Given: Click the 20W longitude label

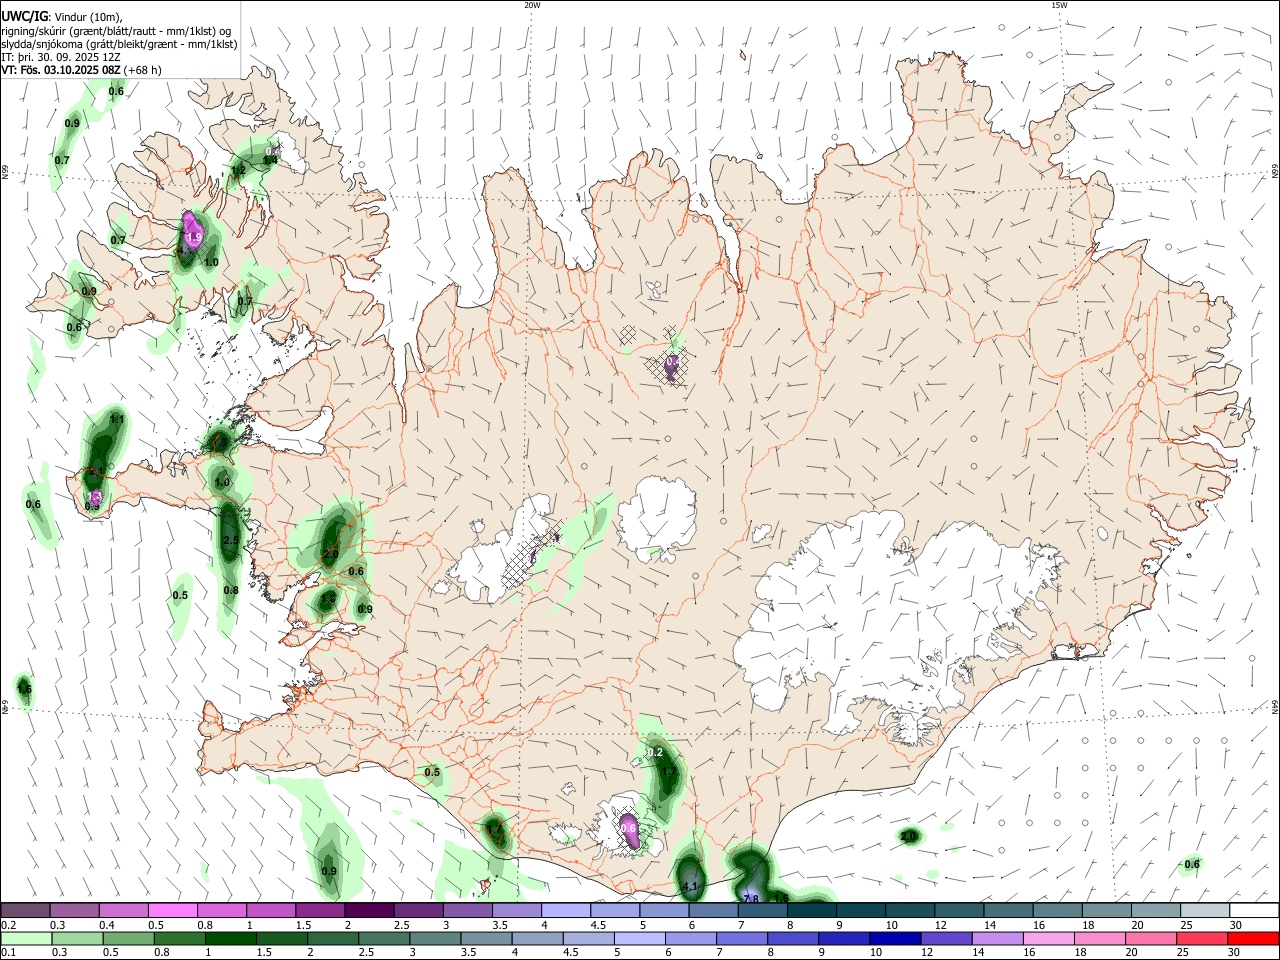Looking at the screenshot, I should [x=532, y=5].
